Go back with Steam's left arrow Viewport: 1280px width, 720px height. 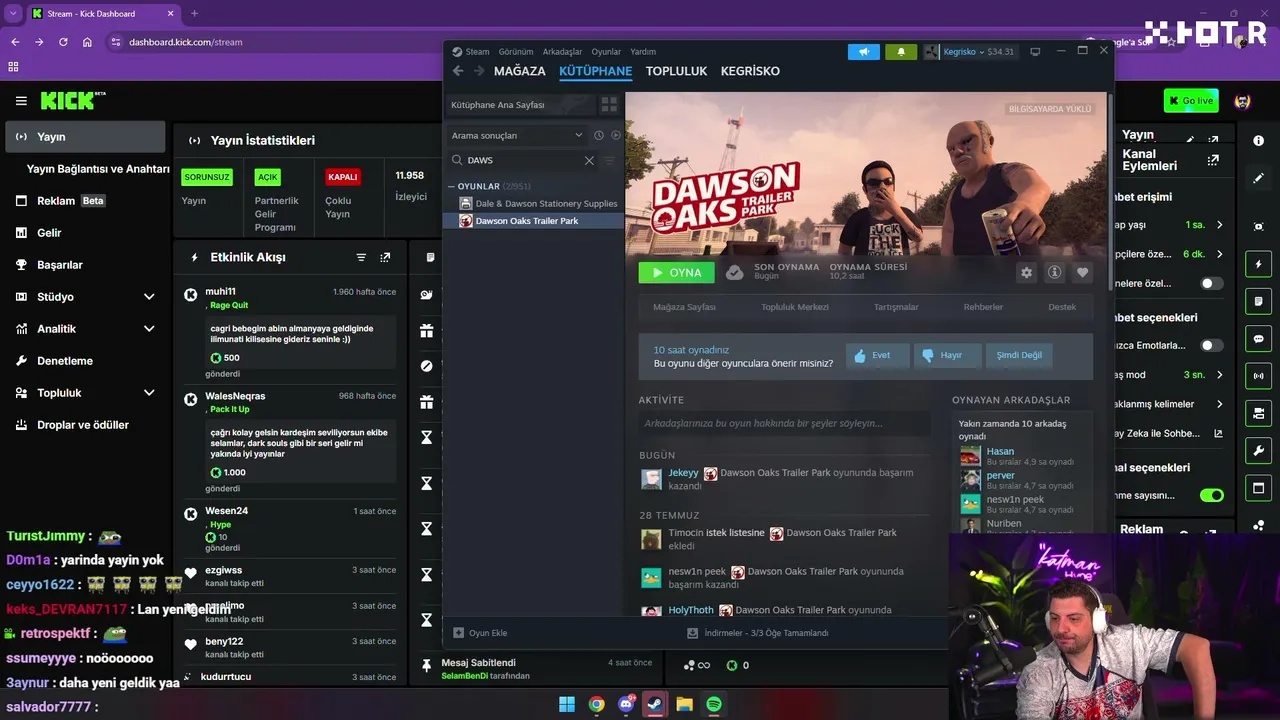[x=458, y=71]
